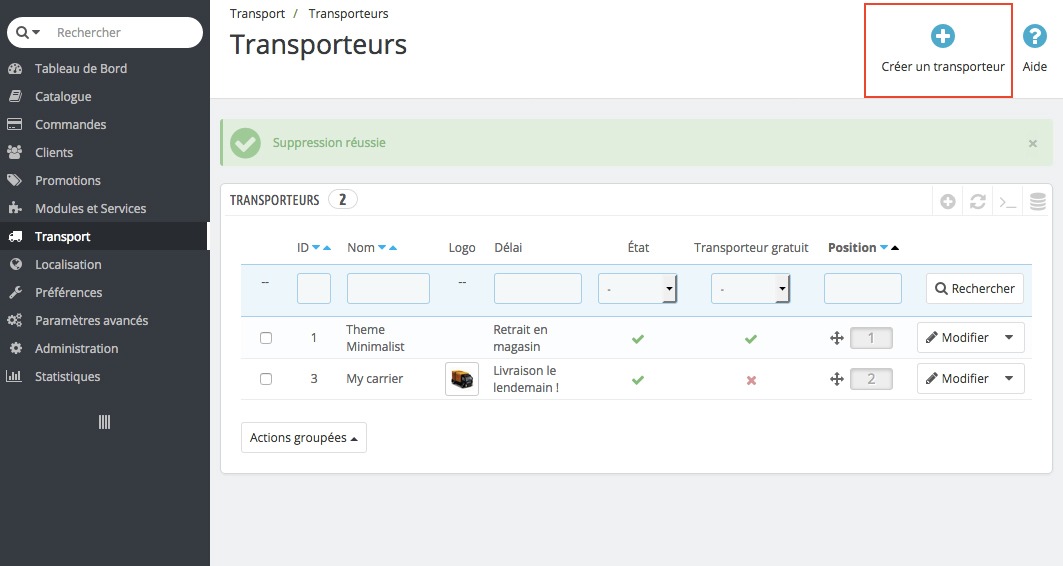Select the checkbox for Theme Minimalist row
Viewport: 1063px width, 566px height.
266,338
